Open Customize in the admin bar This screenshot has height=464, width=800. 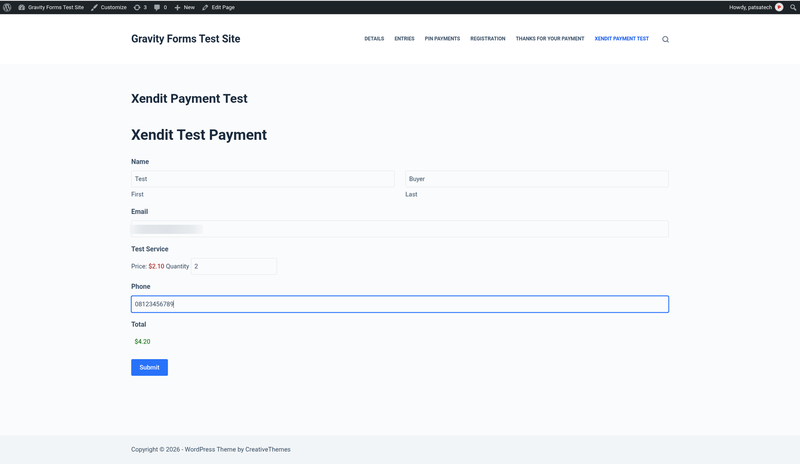[109, 7]
